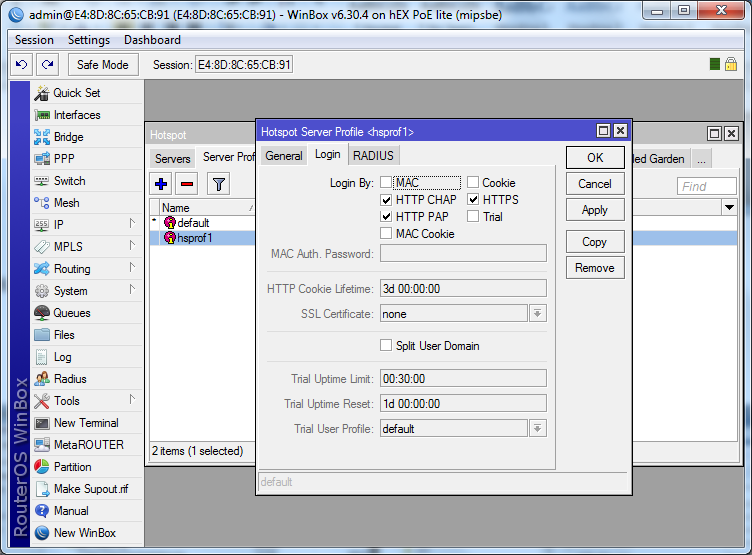752x555 pixels.
Task: Open the Queues section
Action: (x=87, y=313)
